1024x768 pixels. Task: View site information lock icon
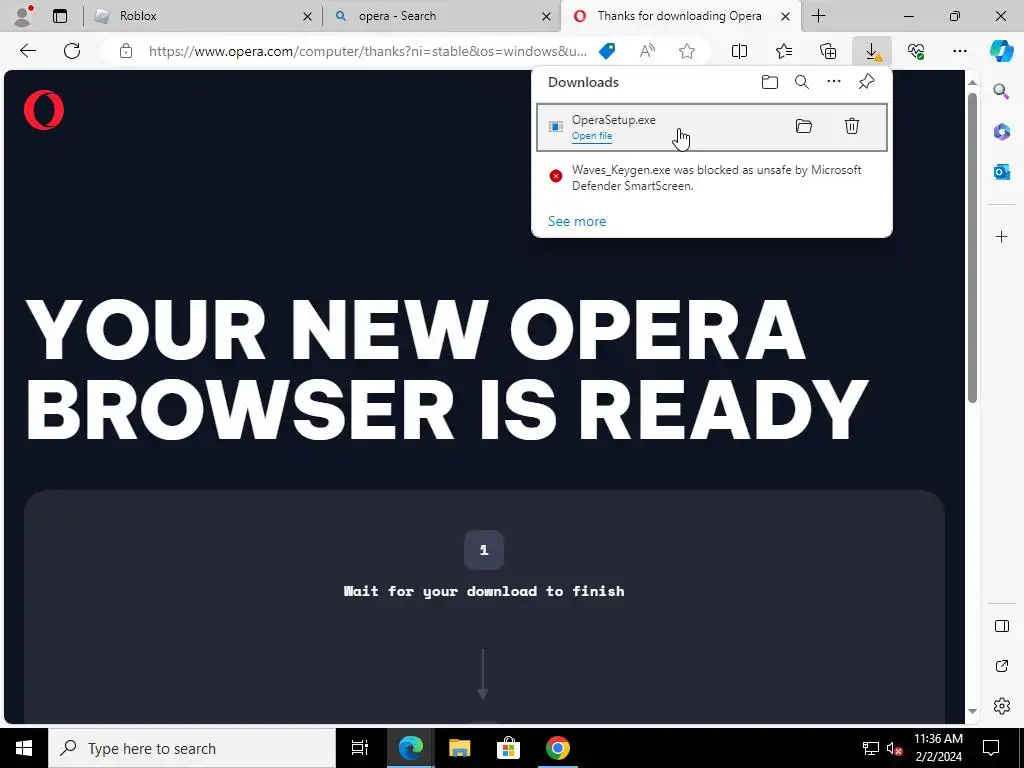126,51
